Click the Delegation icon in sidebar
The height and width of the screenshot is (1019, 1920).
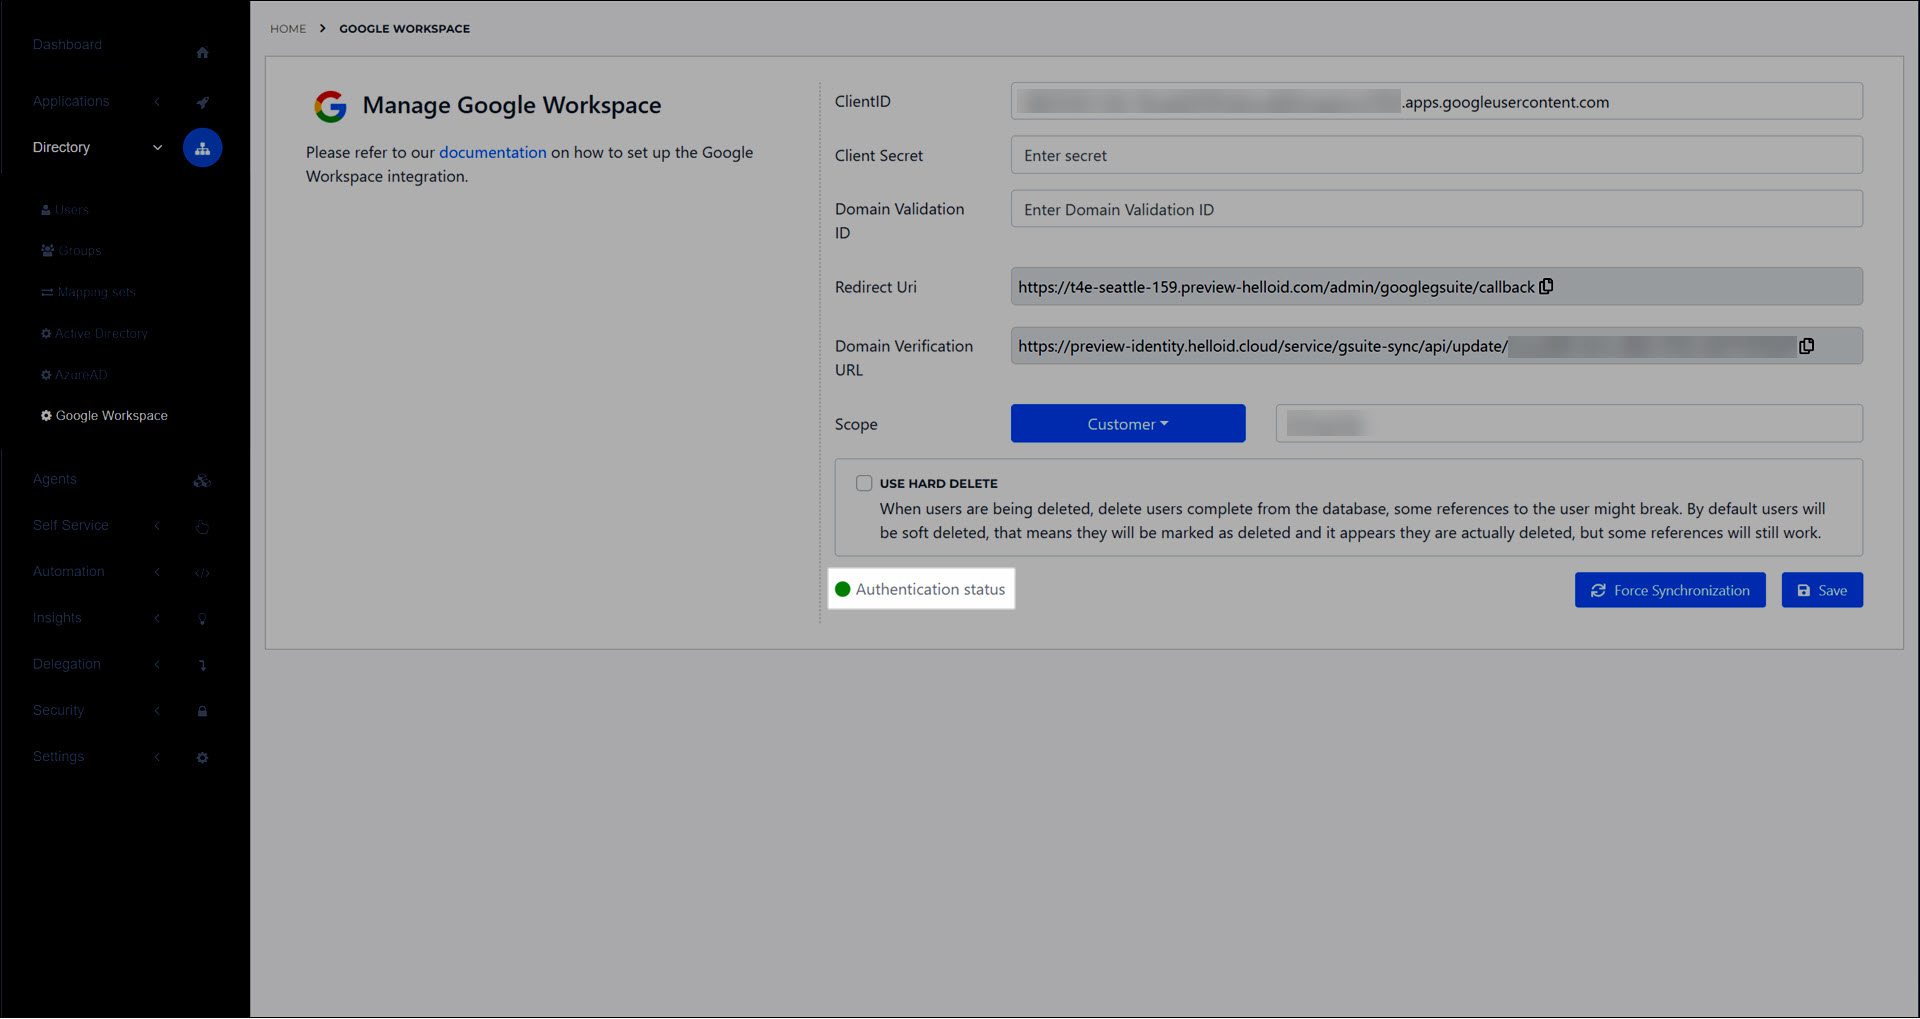click(202, 665)
